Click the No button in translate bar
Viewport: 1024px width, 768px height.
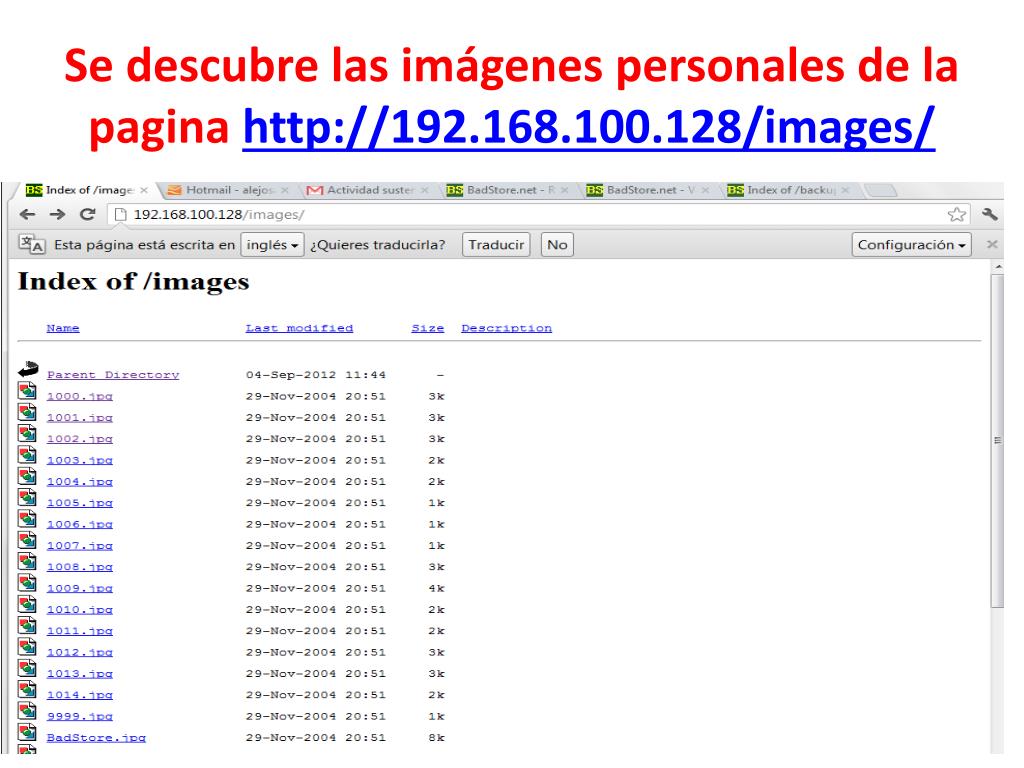(557, 245)
